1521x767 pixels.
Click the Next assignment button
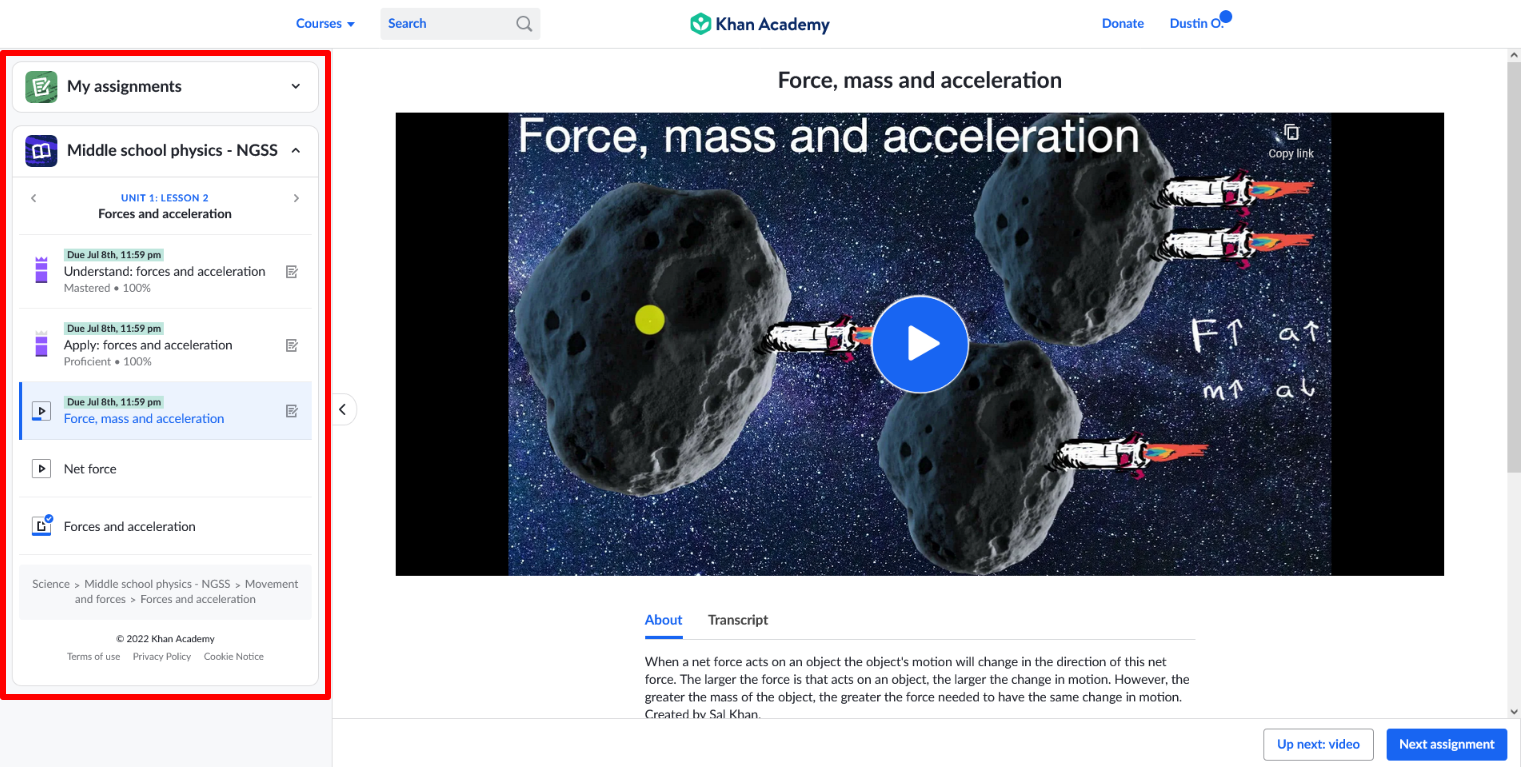coord(1446,744)
